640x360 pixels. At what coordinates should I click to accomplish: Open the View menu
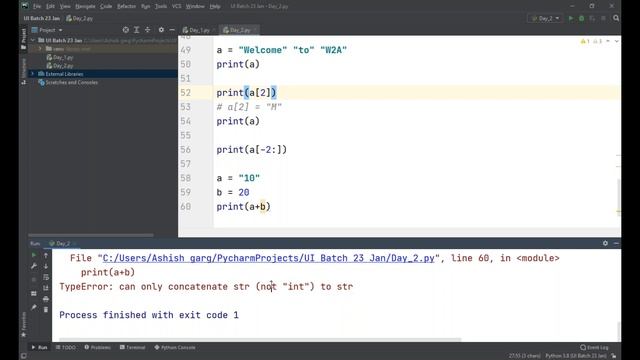(65, 6)
